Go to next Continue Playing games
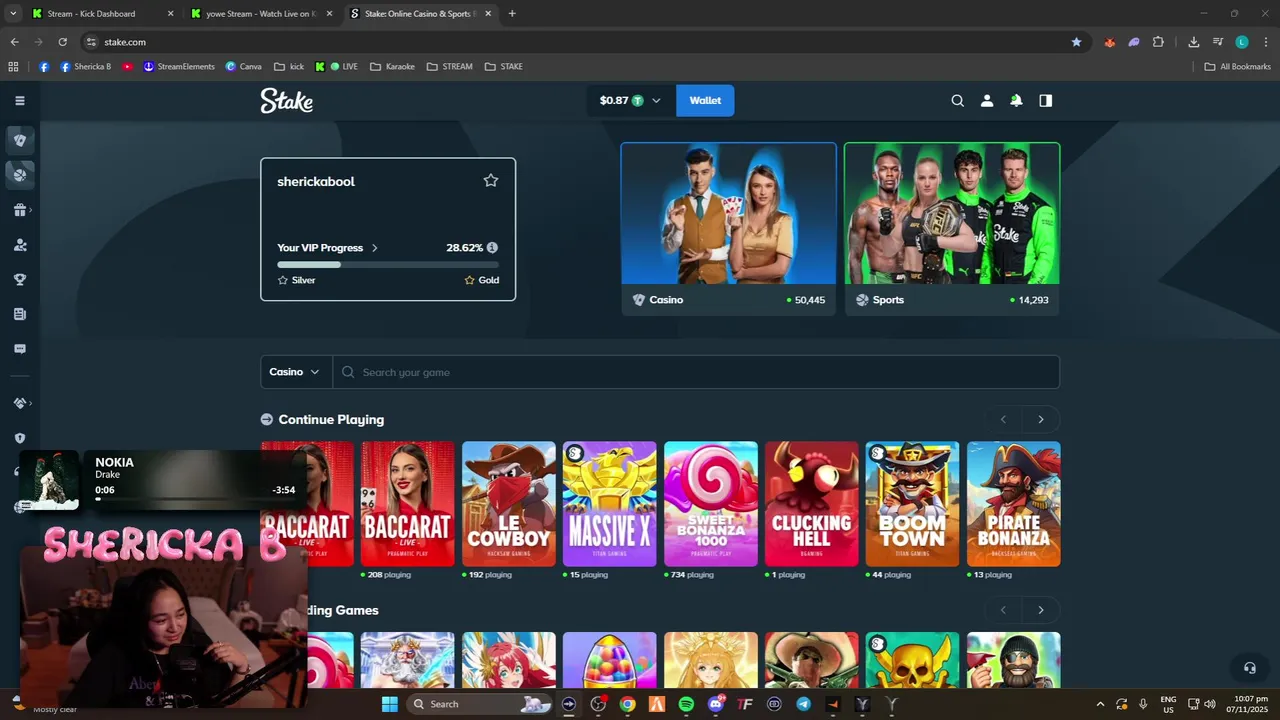This screenshot has width=1280, height=720. [1041, 419]
